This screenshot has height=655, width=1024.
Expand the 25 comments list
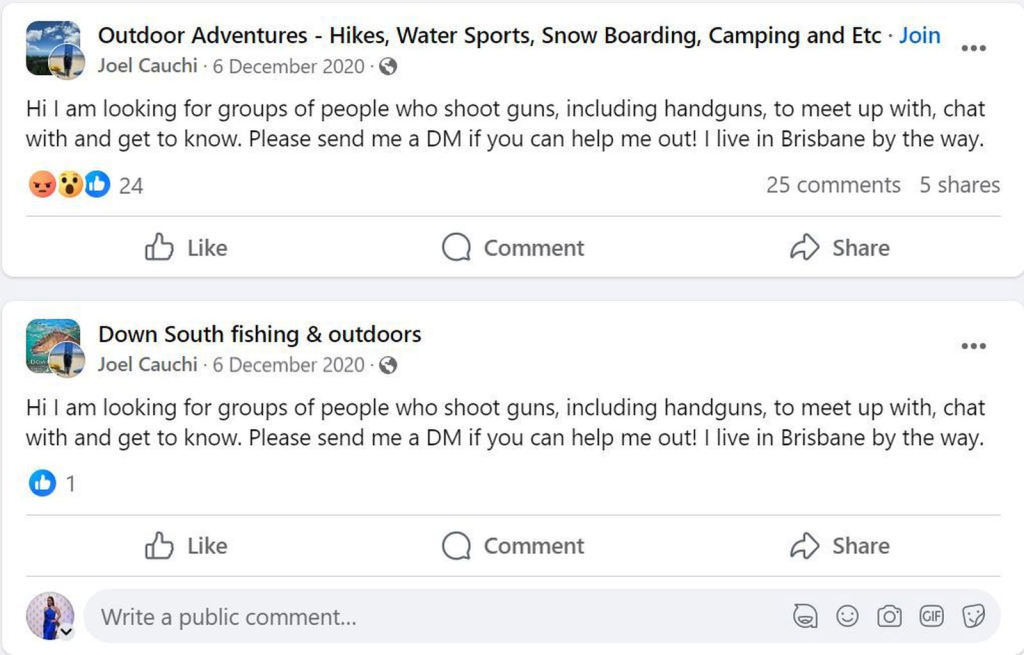pos(833,185)
